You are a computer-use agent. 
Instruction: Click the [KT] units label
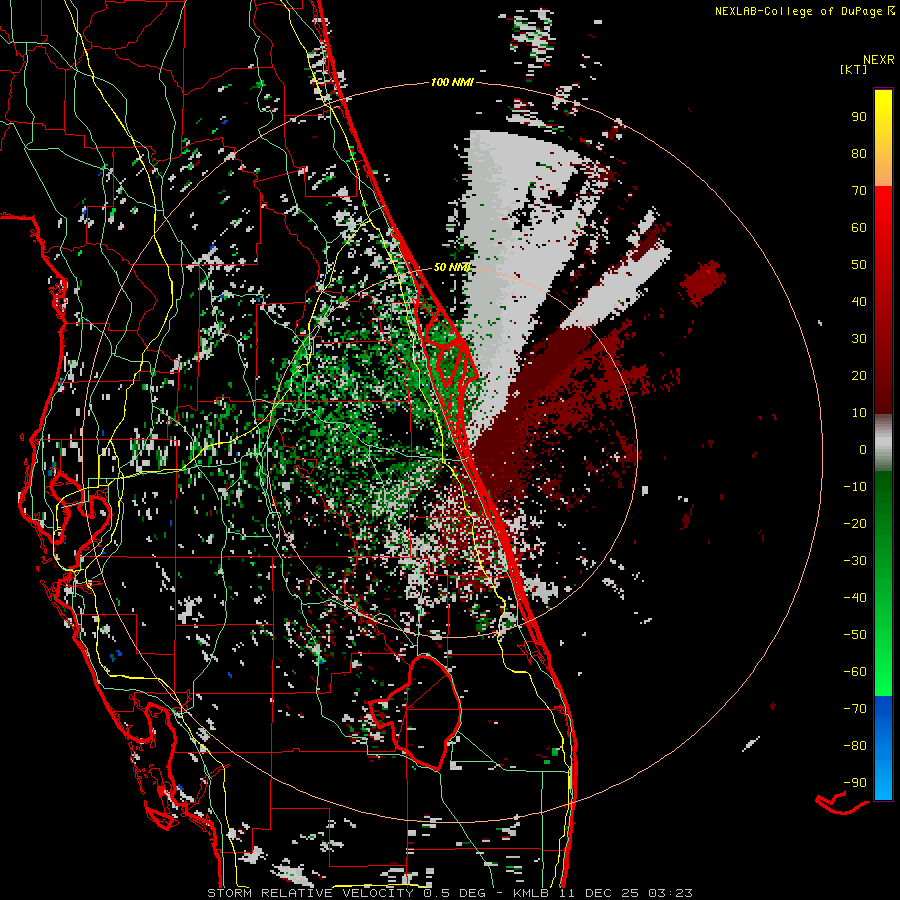click(x=853, y=69)
